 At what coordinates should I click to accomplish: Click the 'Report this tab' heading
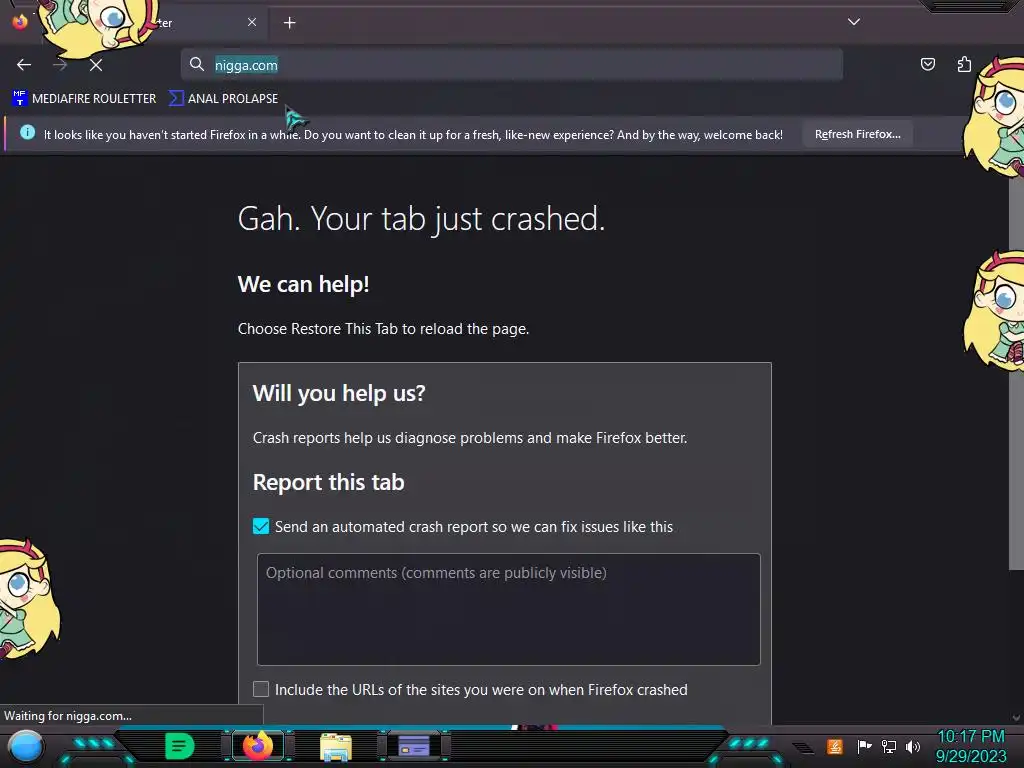[328, 482]
